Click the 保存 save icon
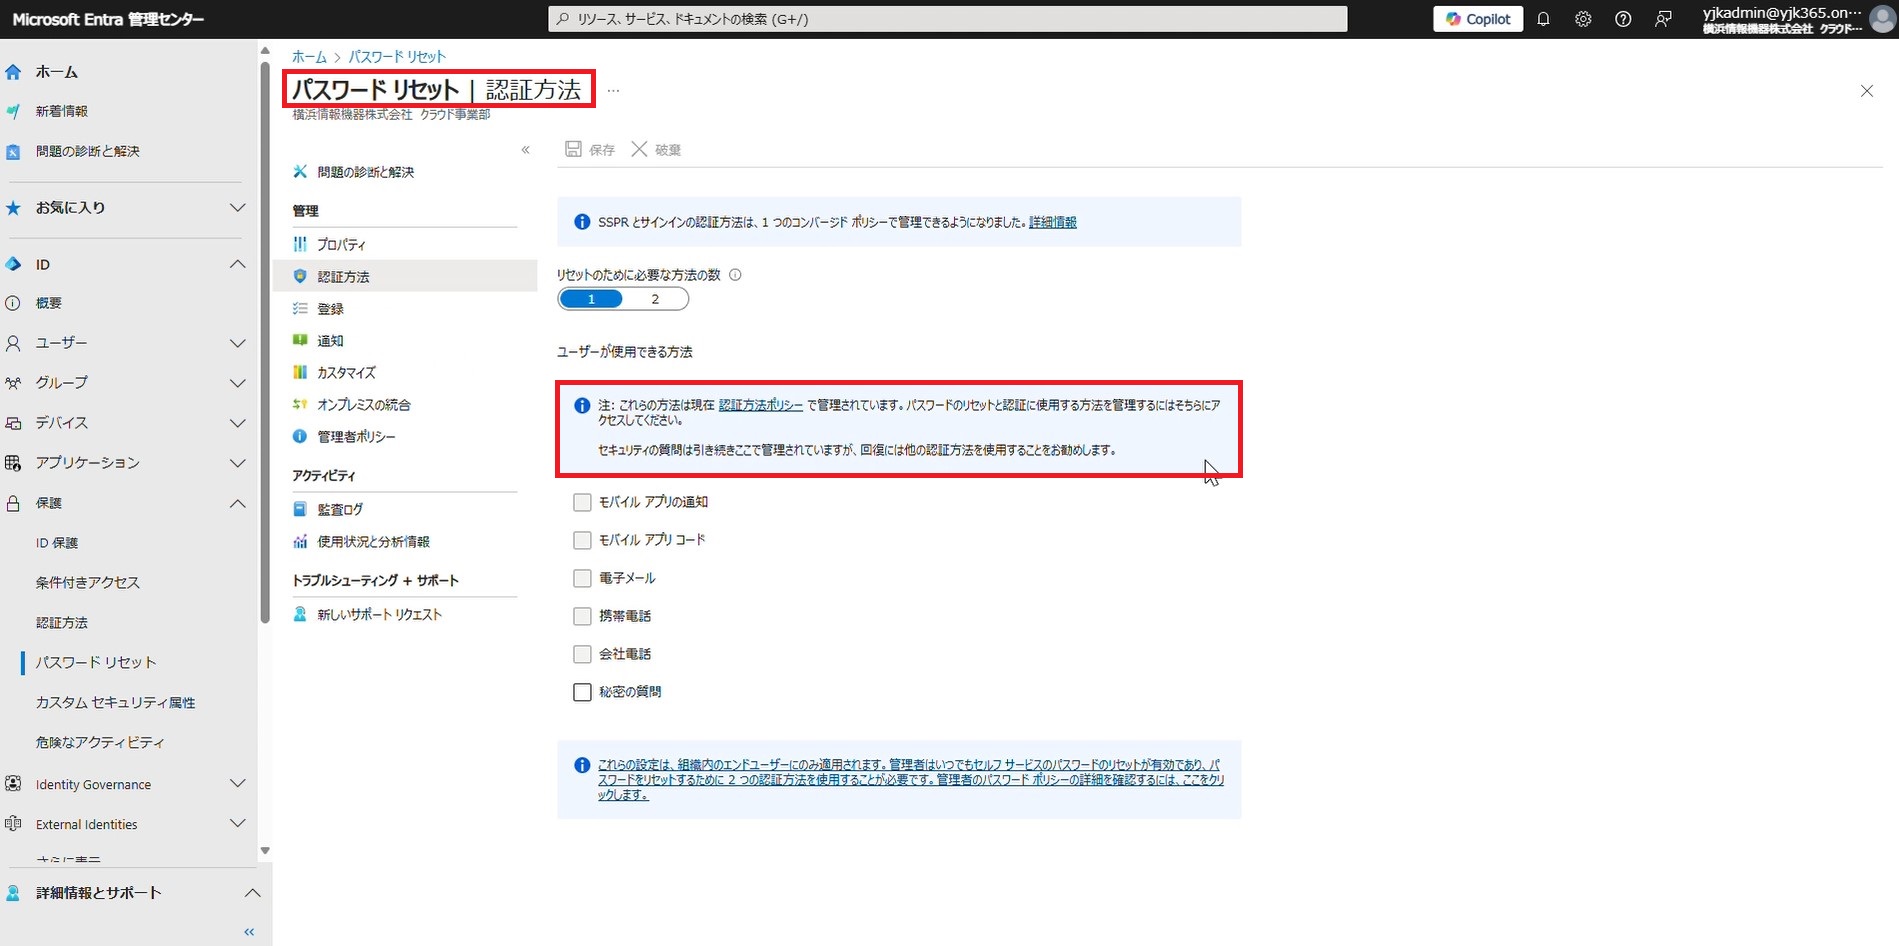The image size is (1899, 946). click(x=574, y=149)
